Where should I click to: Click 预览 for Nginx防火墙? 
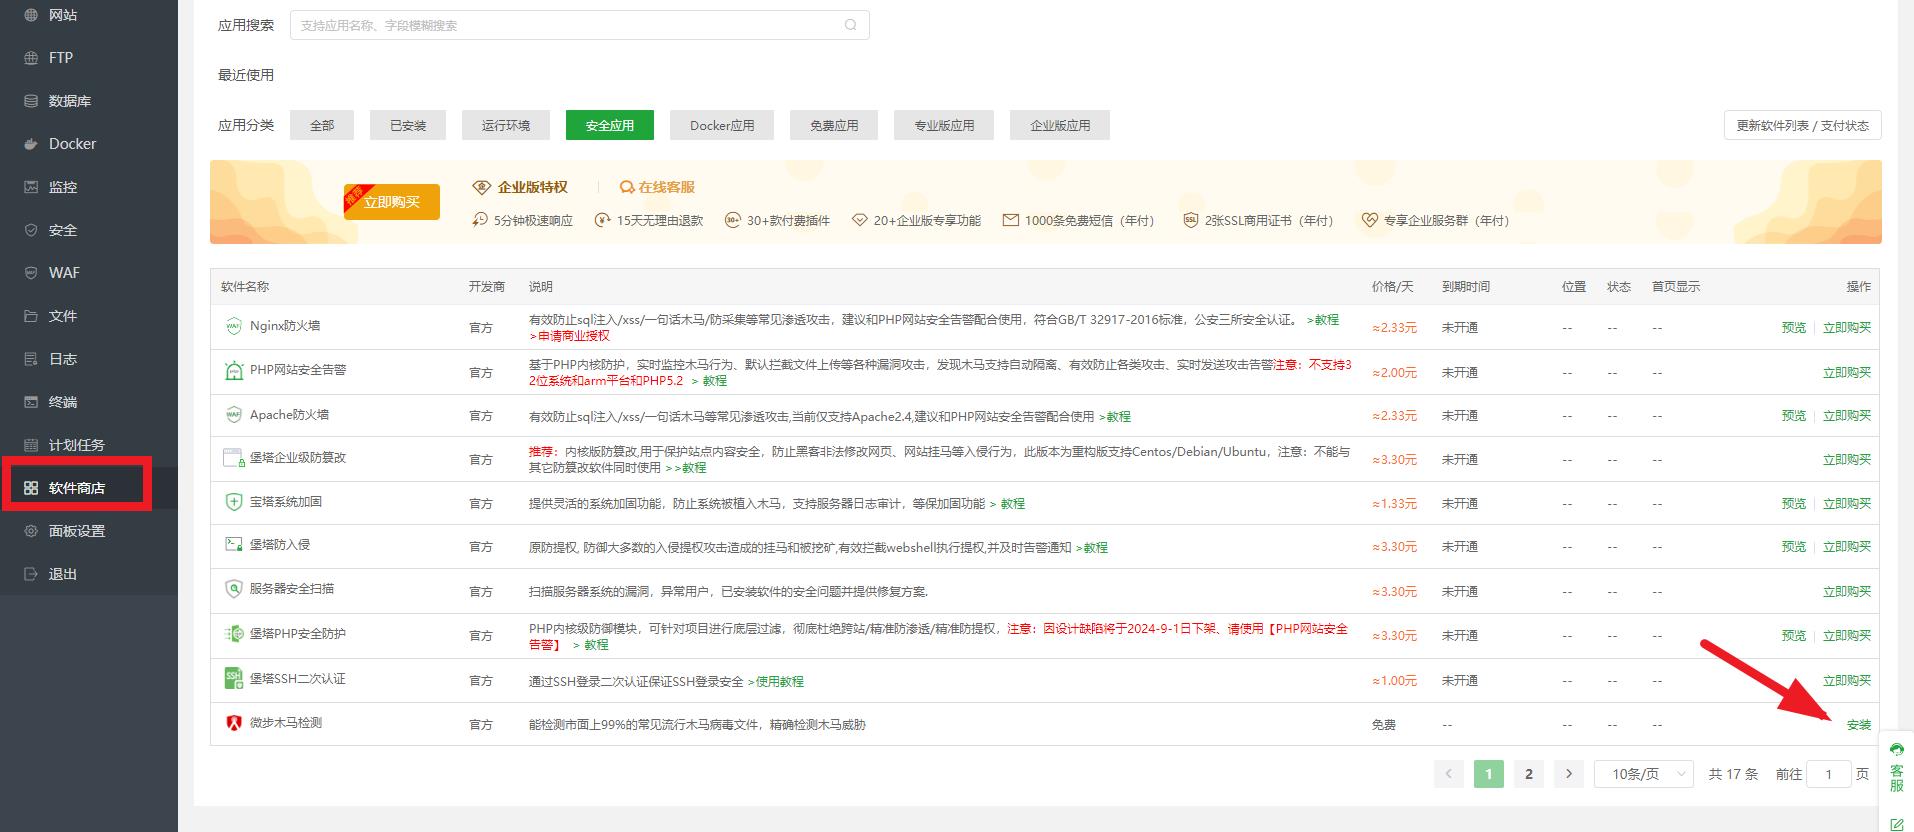pos(1794,328)
